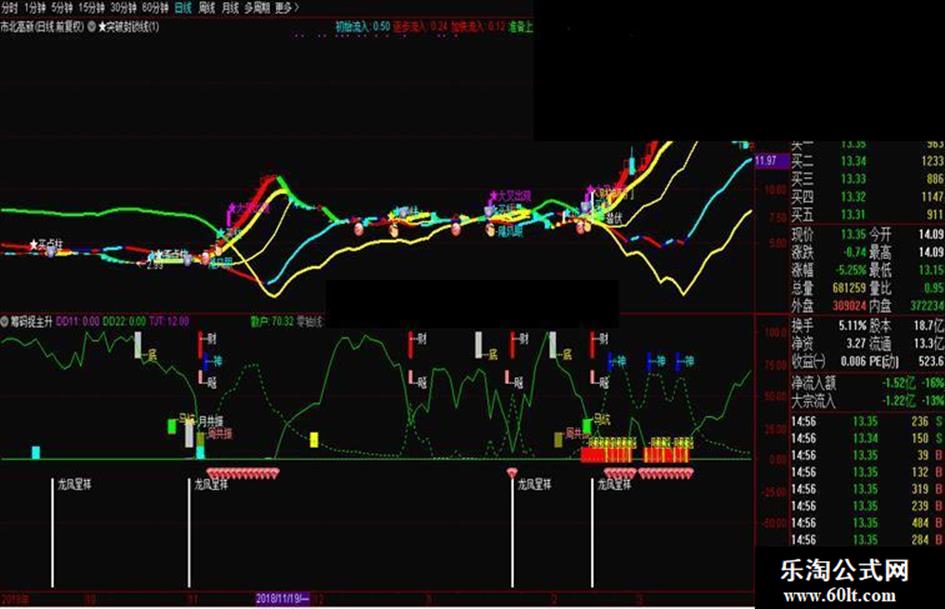
Task: Click the 14:56 tick row with volume 484
Action: click(x=867, y=523)
